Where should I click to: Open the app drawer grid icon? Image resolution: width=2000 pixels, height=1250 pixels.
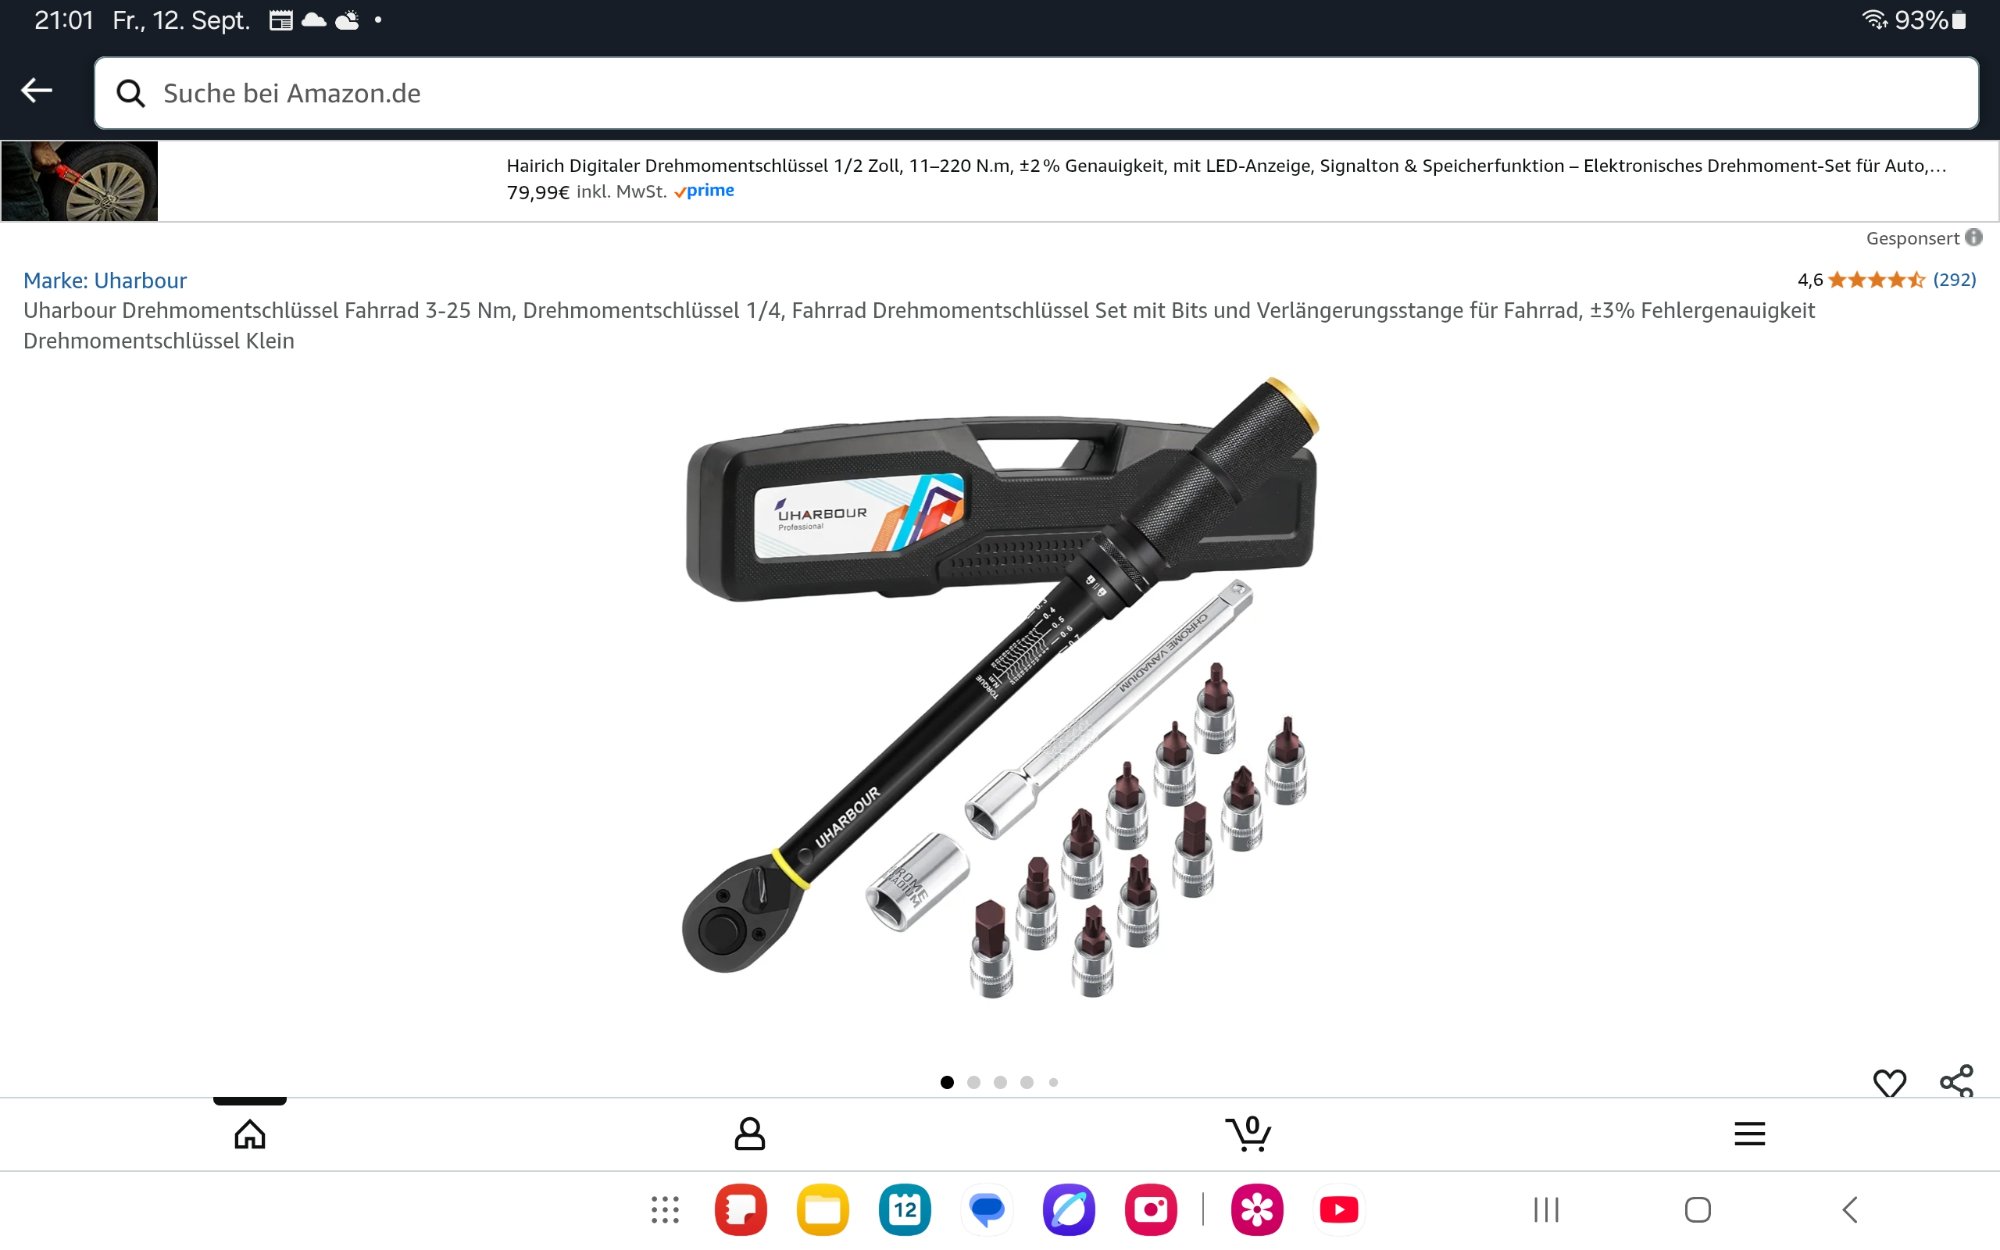tap(665, 1210)
